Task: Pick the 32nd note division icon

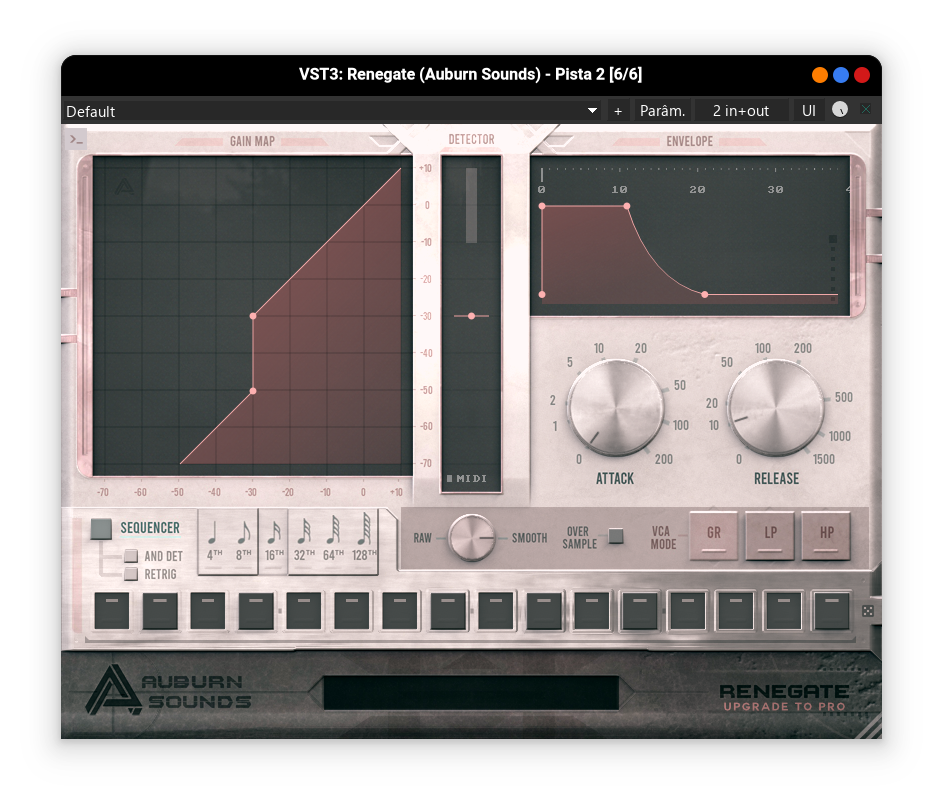Action: click(303, 541)
